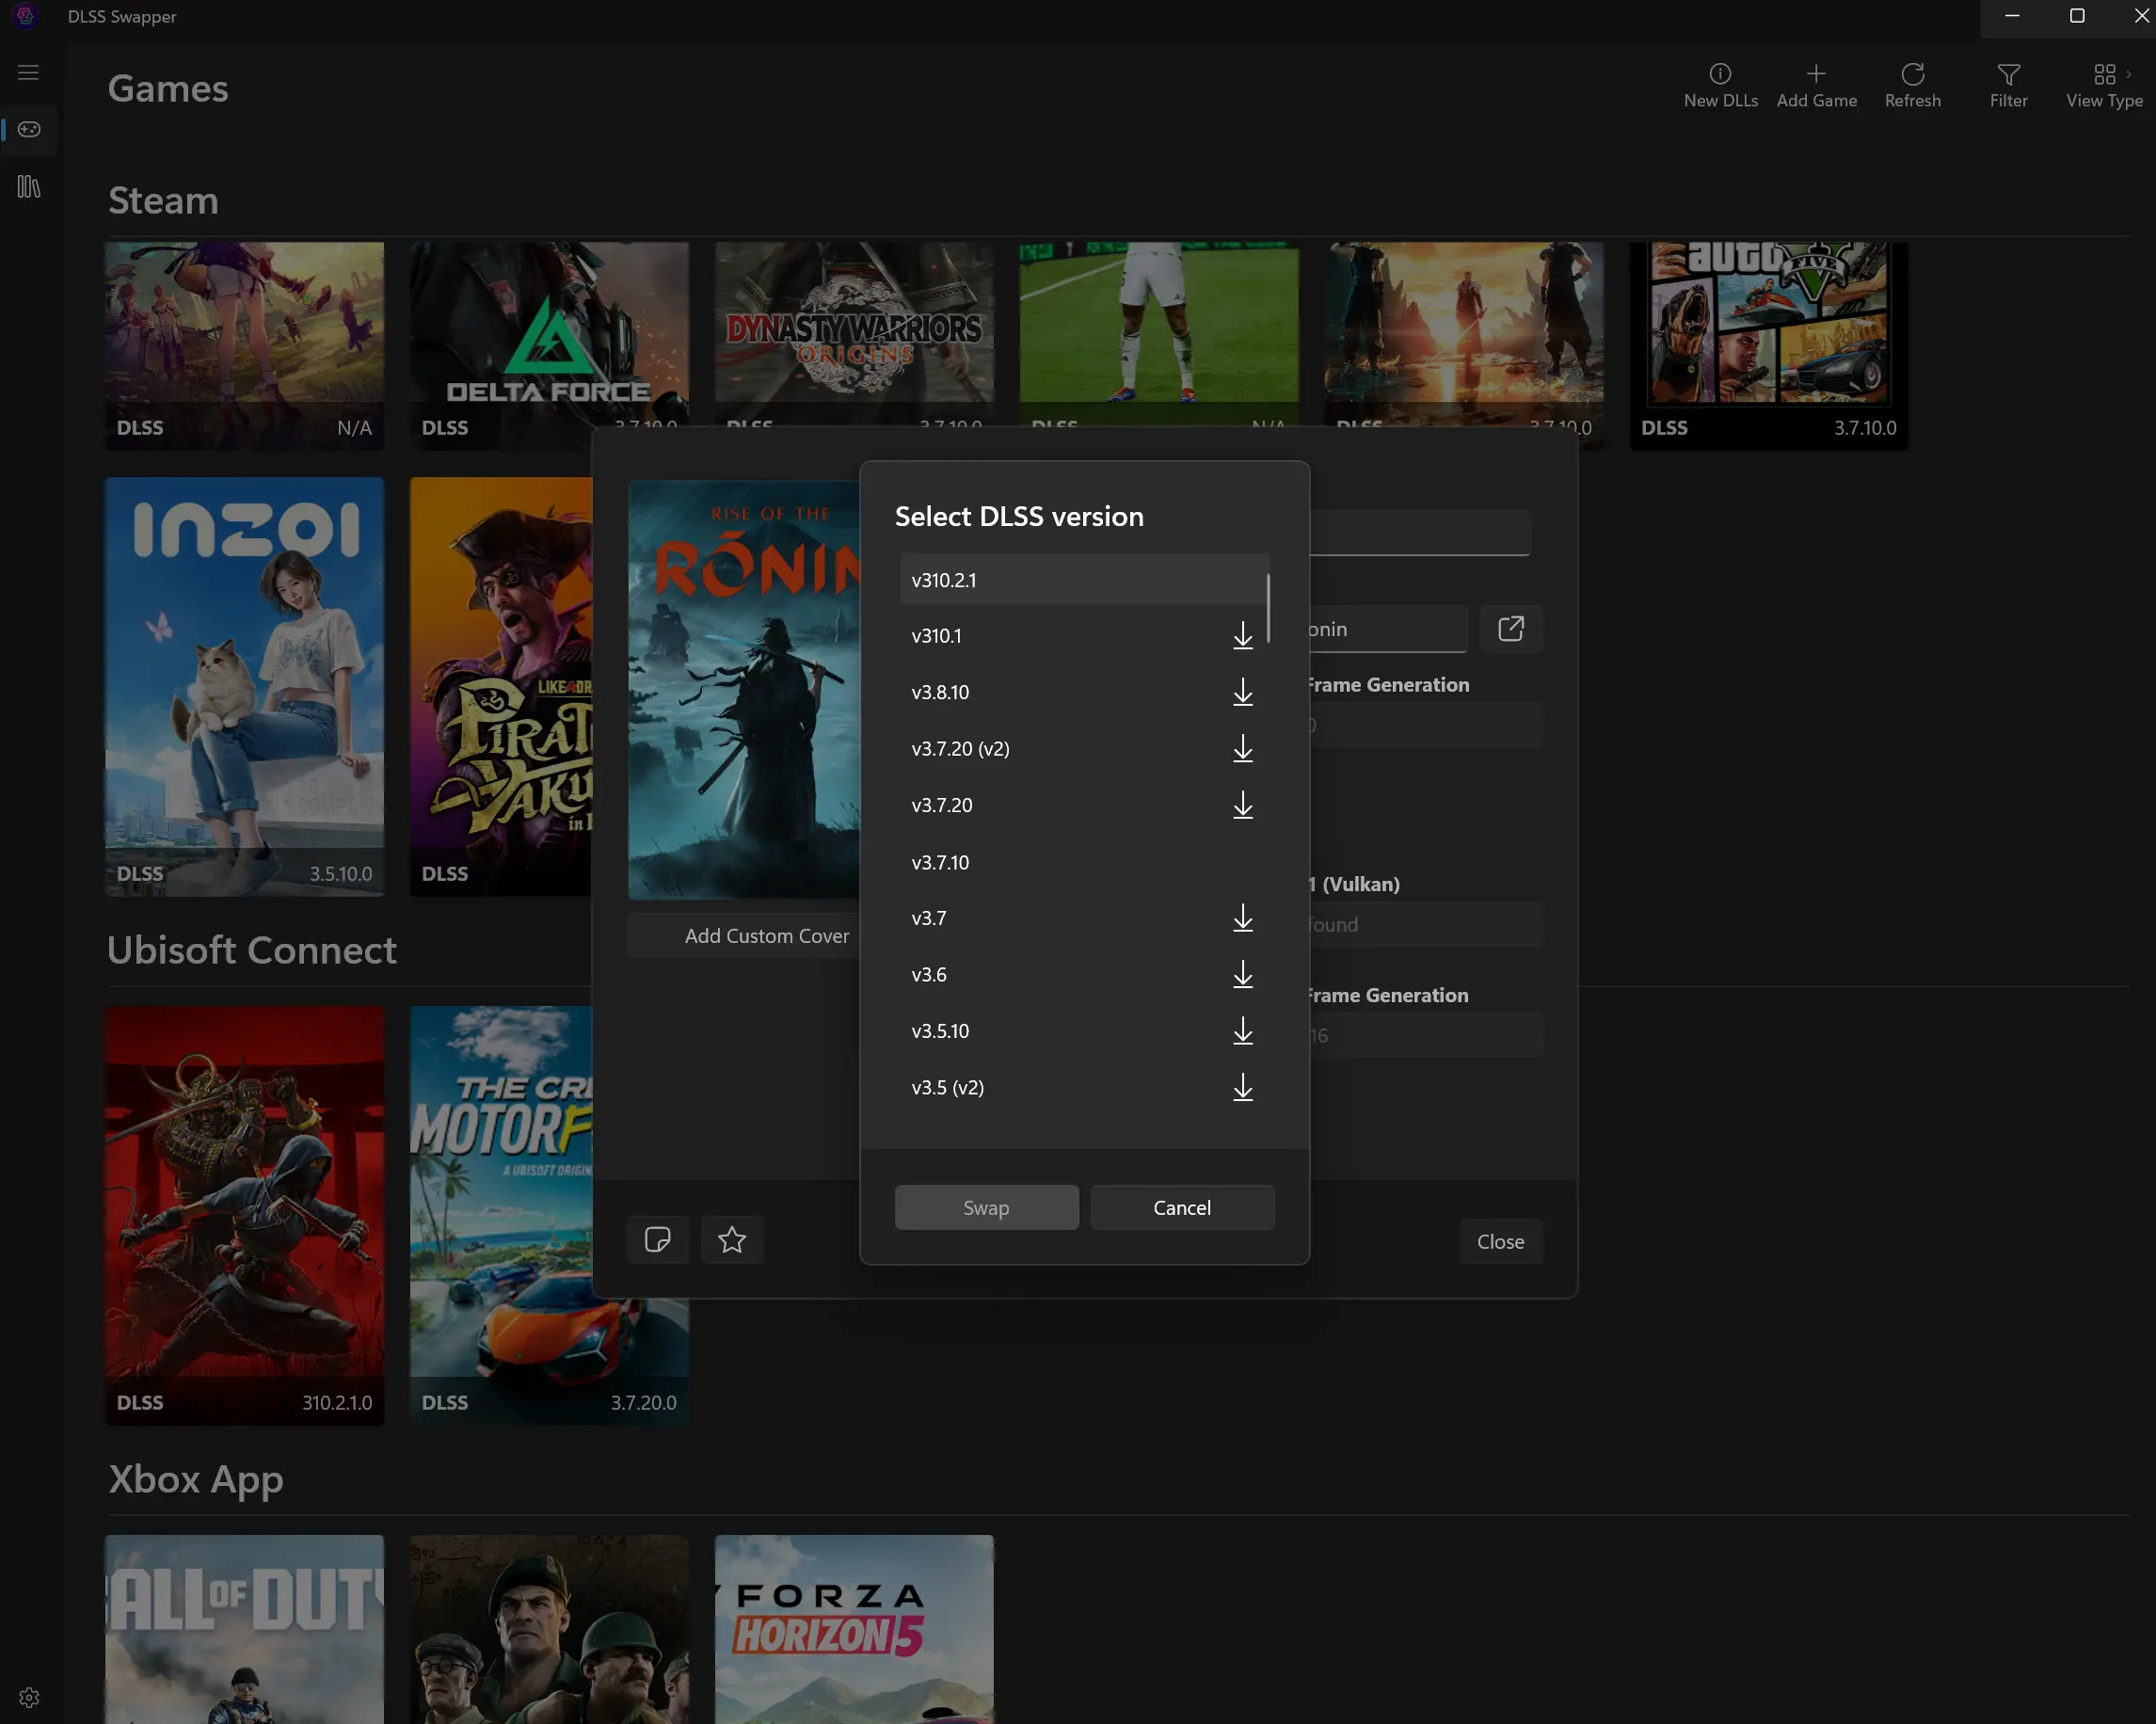Image resolution: width=2156 pixels, height=1724 pixels.
Task: Download DLSS v3.5.10
Action: tap(1242, 1031)
